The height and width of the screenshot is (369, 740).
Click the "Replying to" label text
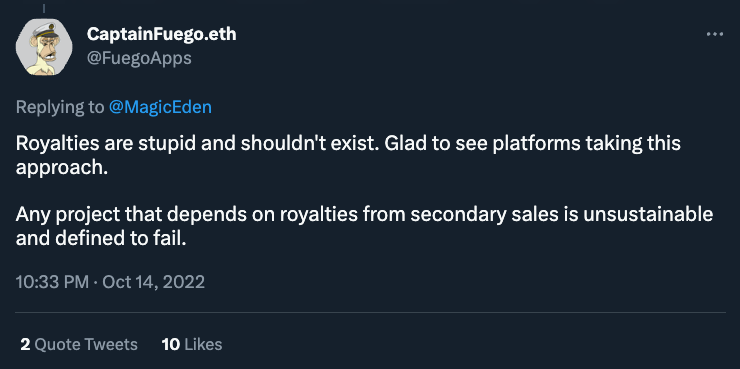[x=59, y=107]
